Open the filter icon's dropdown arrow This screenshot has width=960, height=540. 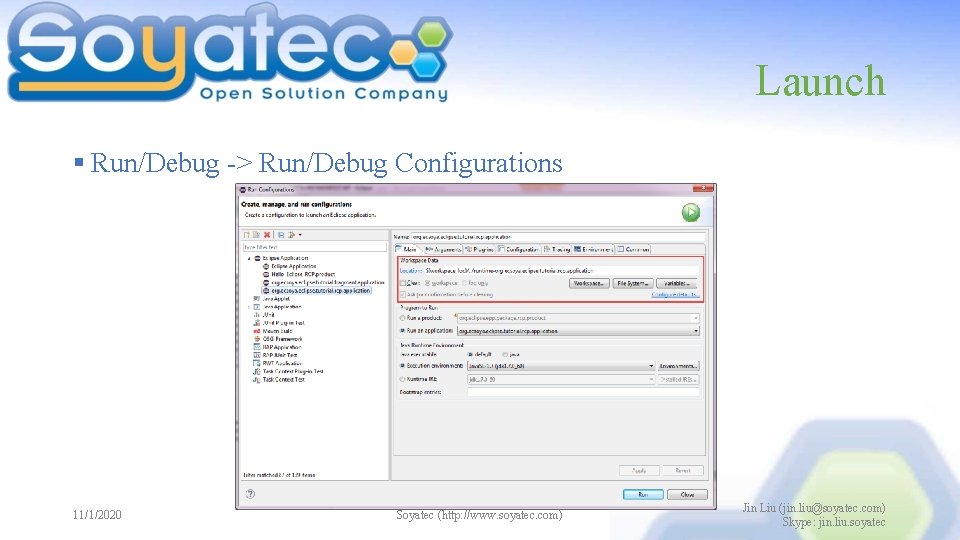click(x=299, y=234)
